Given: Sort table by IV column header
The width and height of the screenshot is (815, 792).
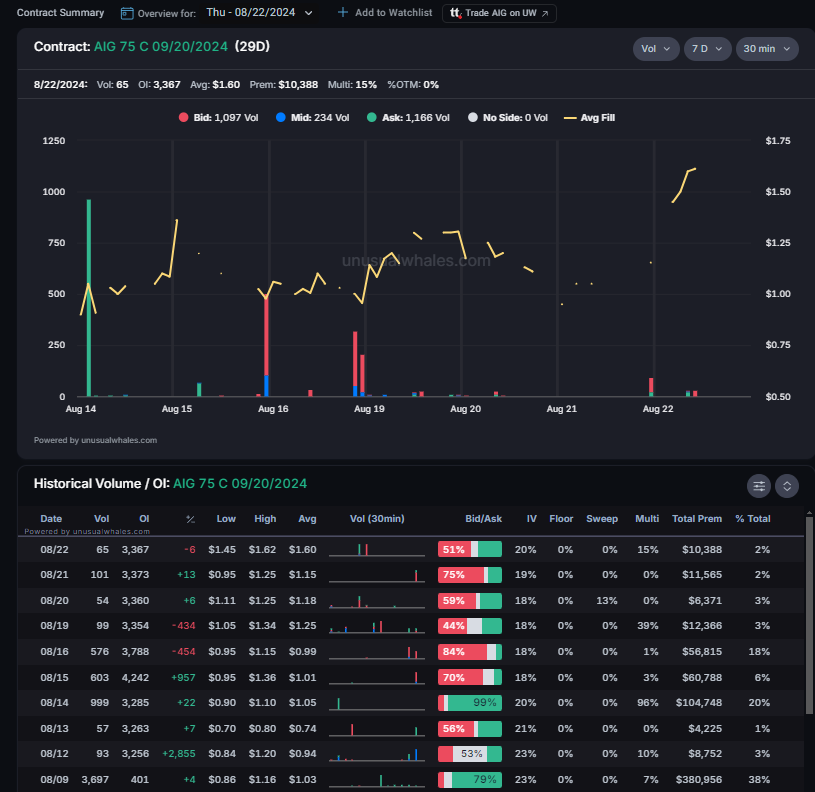Looking at the screenshot, I should [x=531, y=519].
